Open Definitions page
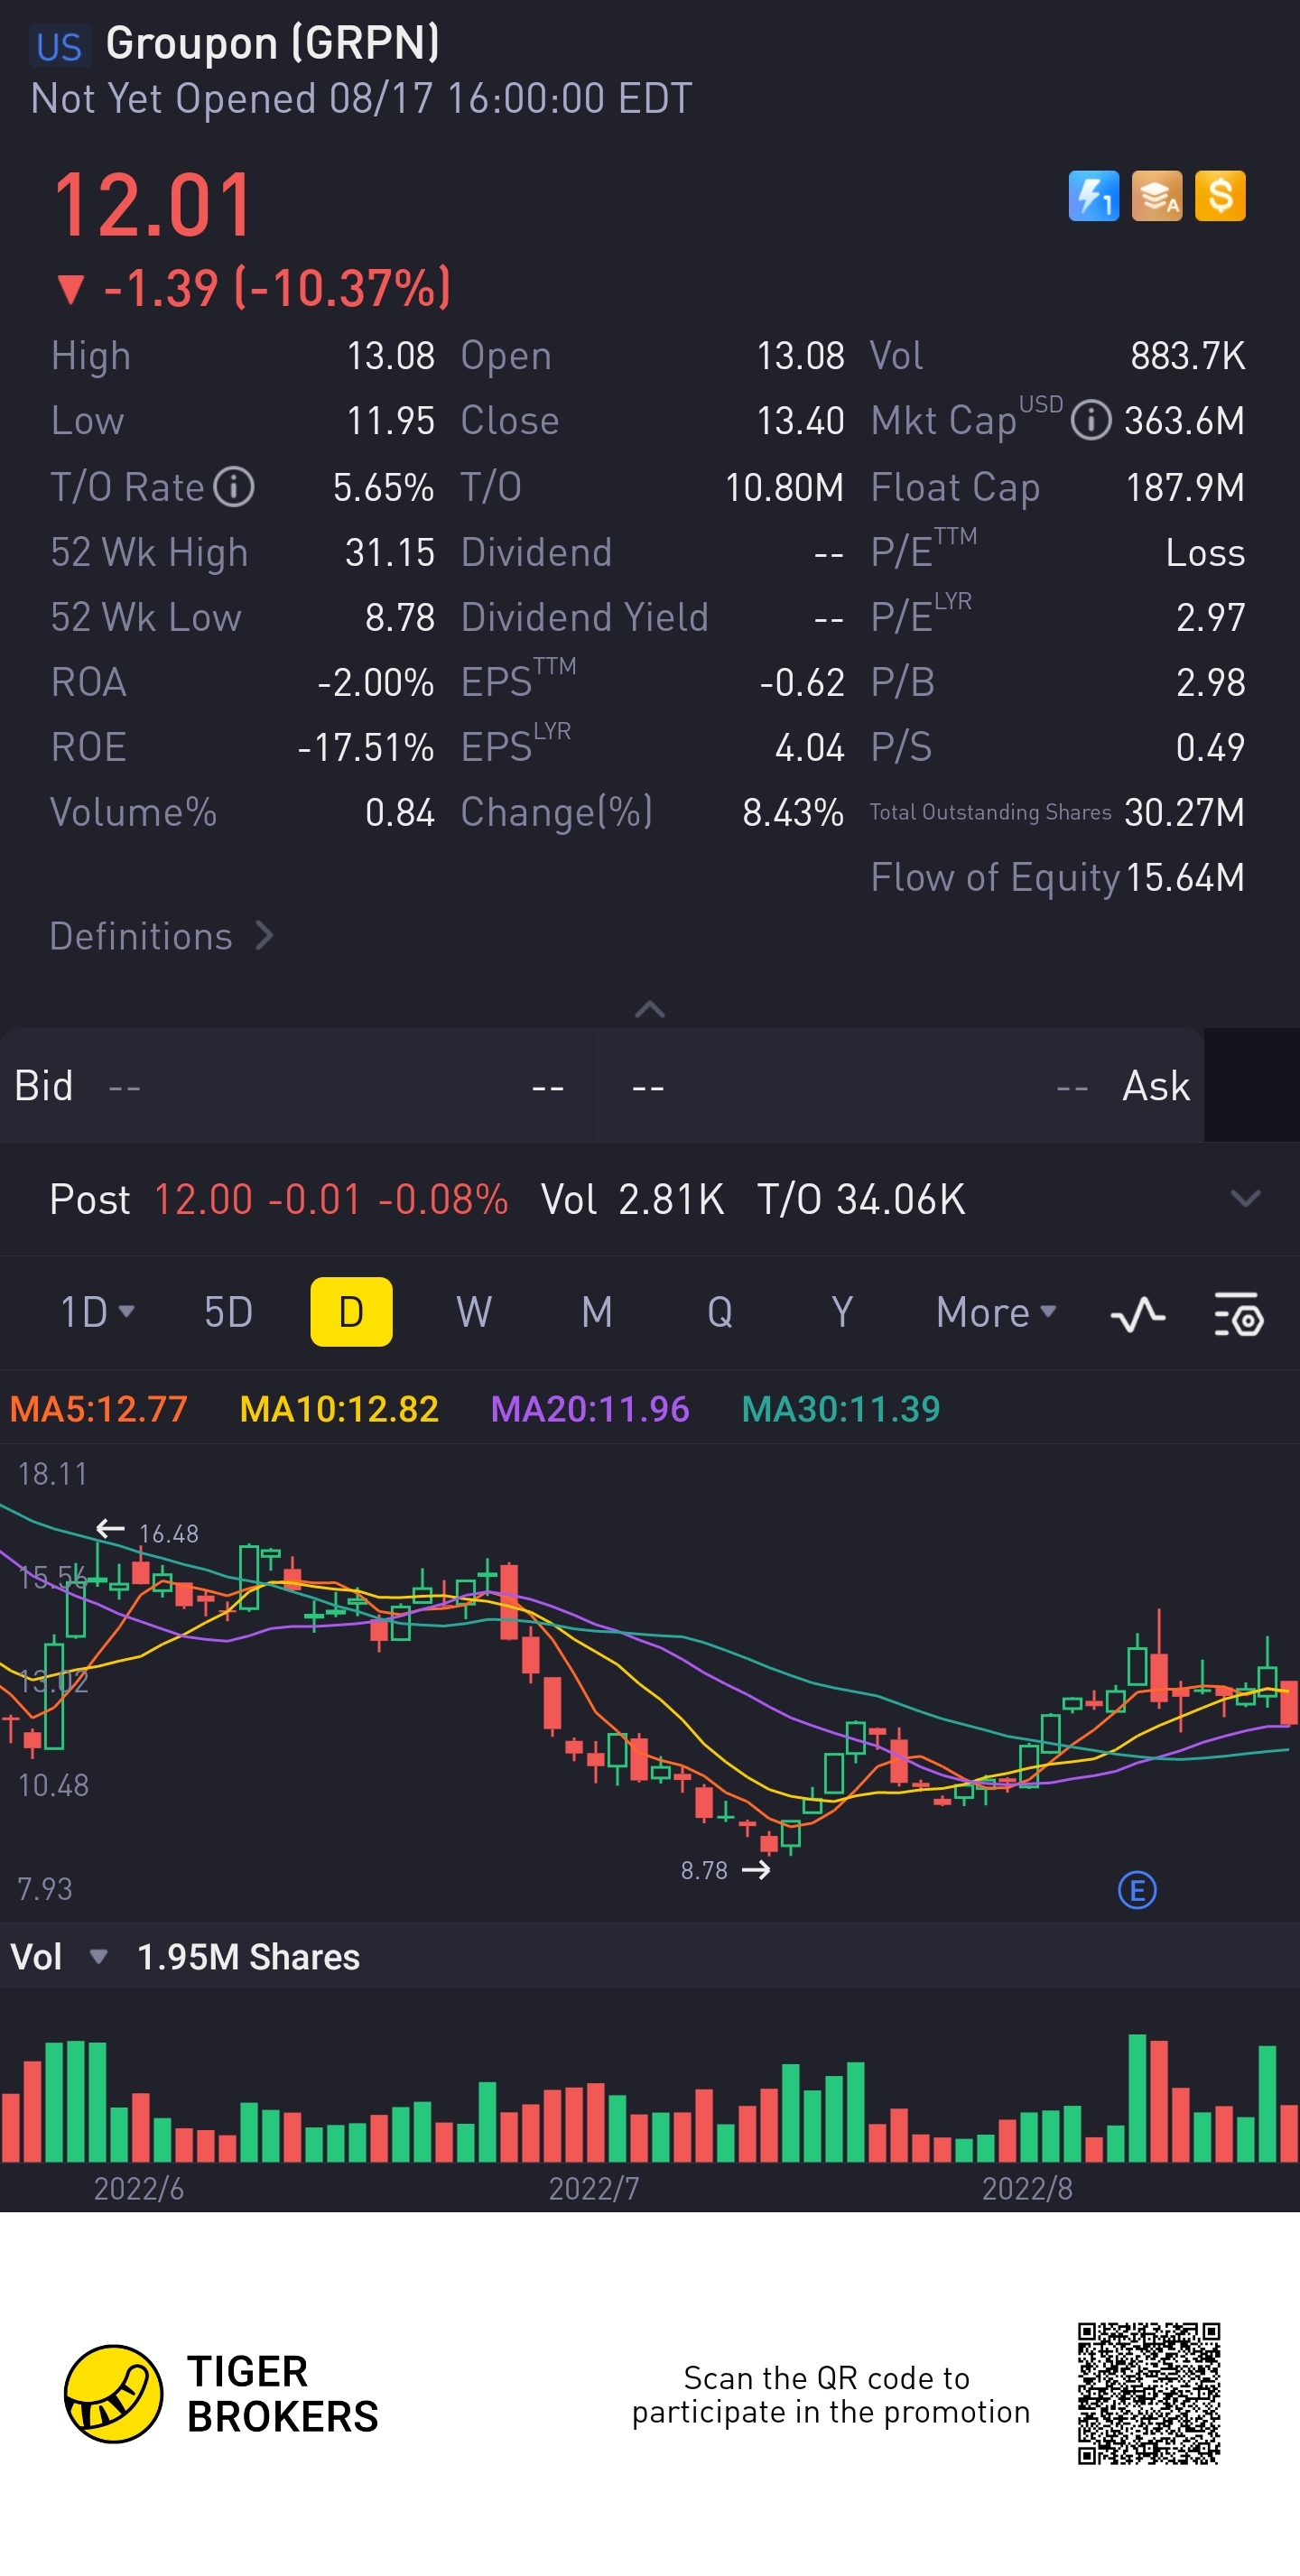Screen dimensions: 1300x2576 coord(161,936)
